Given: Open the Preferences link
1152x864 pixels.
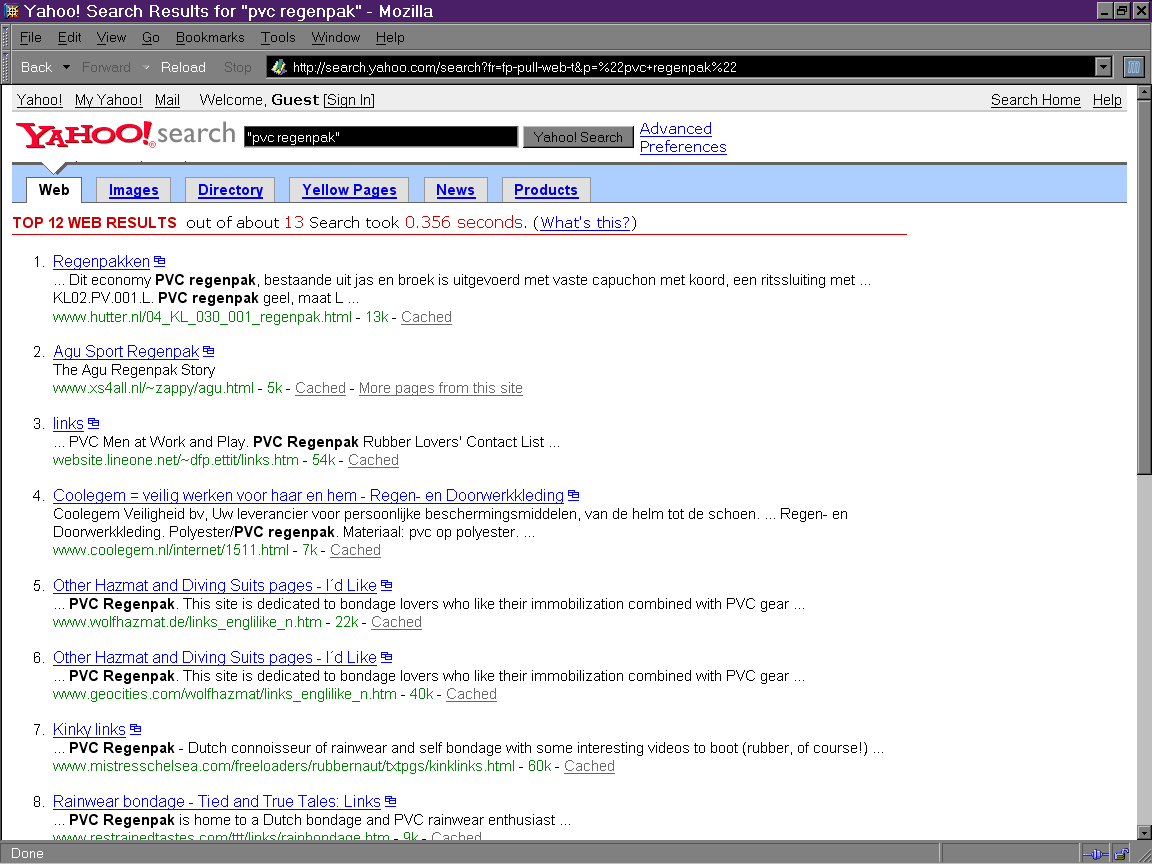Looking at the screenshot, I should tap(683, 147).
